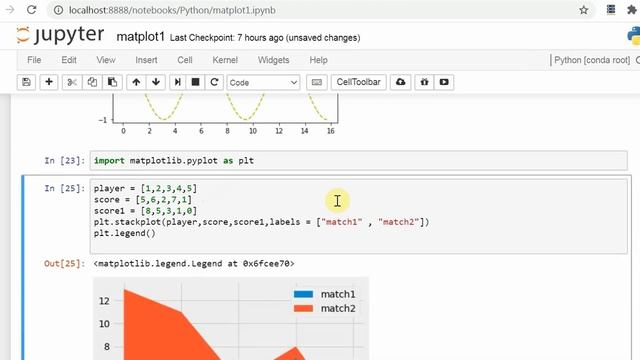
Task: Open the File menu
Action: coord(34,60)
